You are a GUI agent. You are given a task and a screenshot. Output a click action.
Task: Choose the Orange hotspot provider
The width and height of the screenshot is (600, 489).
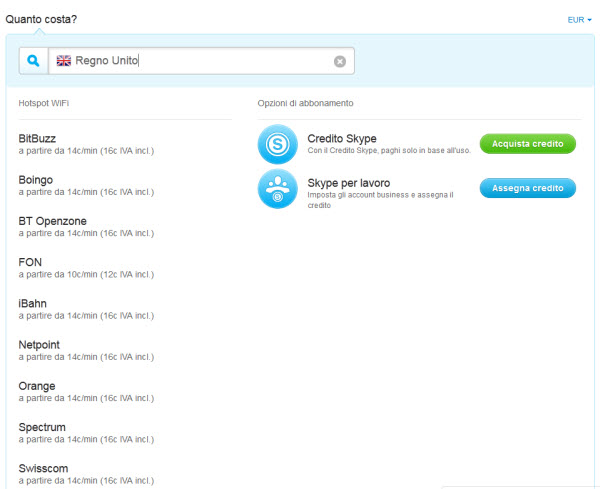(x=37, y=386)
